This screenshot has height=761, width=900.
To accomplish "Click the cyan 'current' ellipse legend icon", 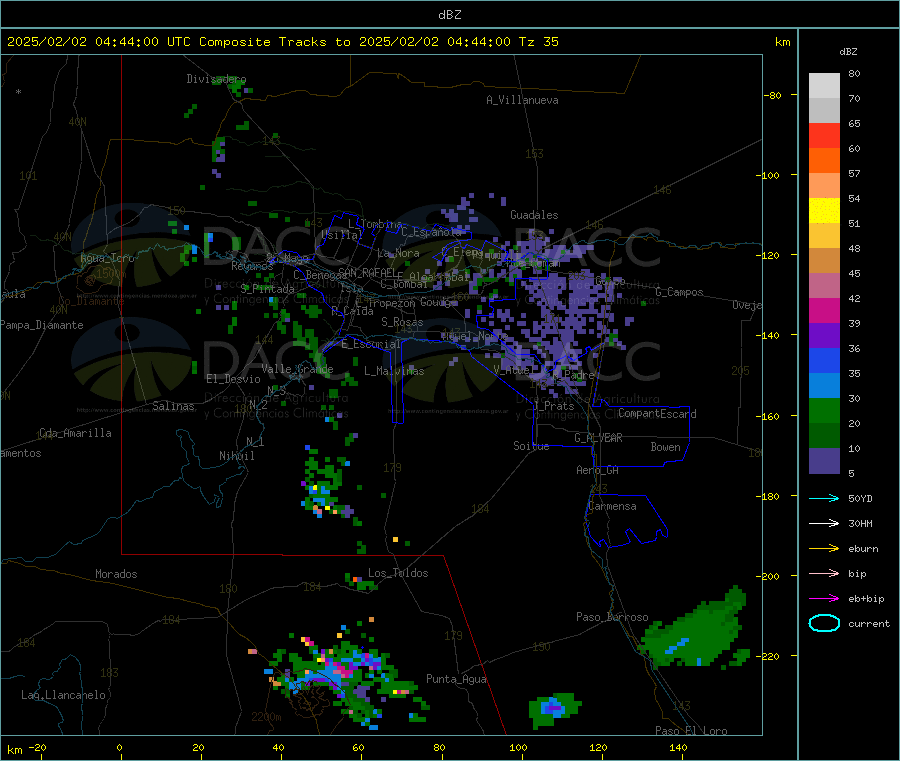I will coord(824,623).
